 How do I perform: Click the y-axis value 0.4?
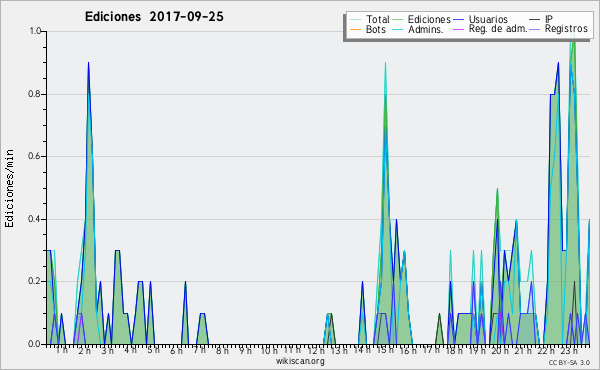pos(35,219)
